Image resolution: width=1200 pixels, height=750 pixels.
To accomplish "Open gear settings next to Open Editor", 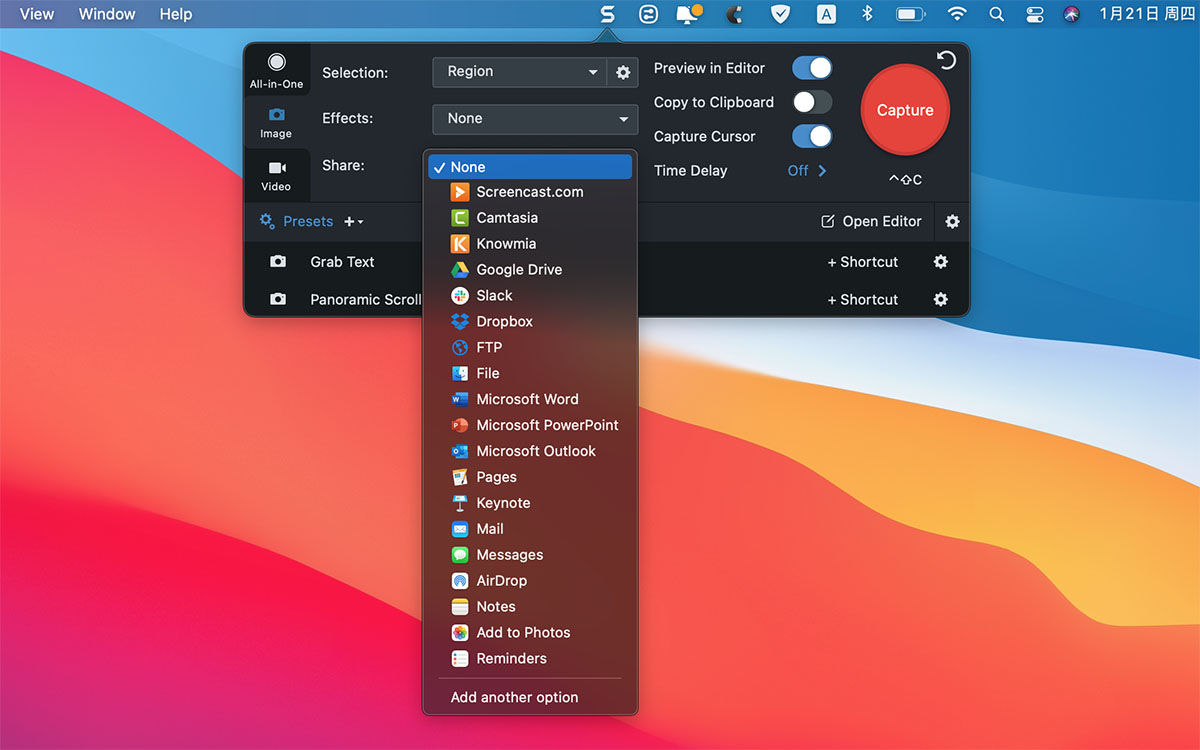I will click(x=952, y=222).
